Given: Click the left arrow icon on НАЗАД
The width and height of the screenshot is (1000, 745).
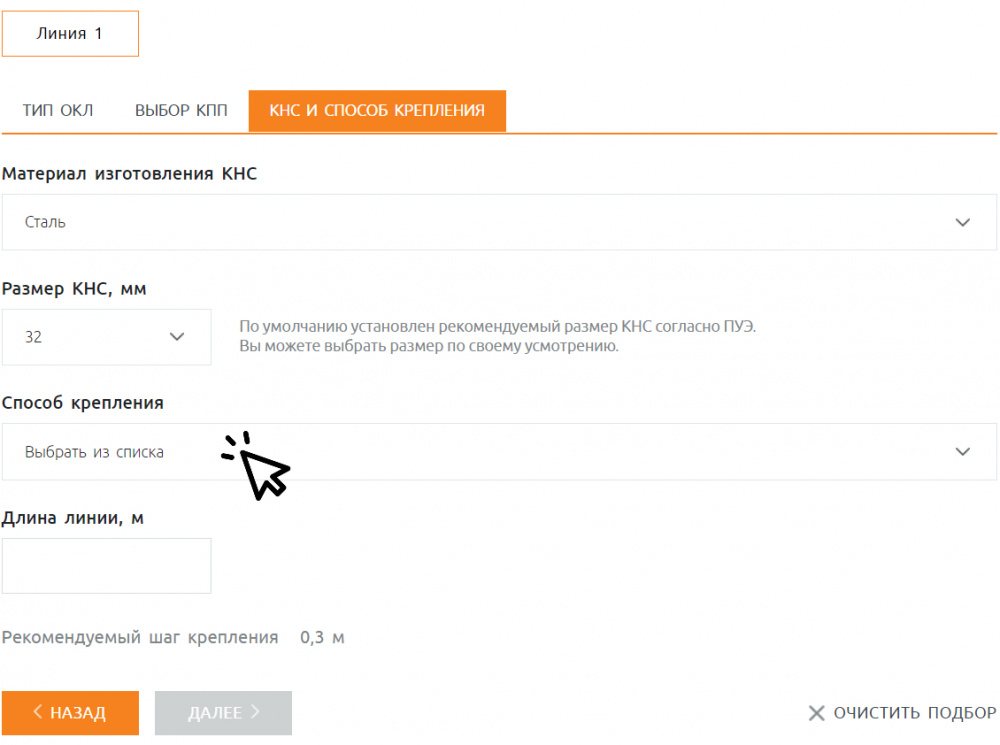Looking at the screenshot, I should tap(38, 713).
